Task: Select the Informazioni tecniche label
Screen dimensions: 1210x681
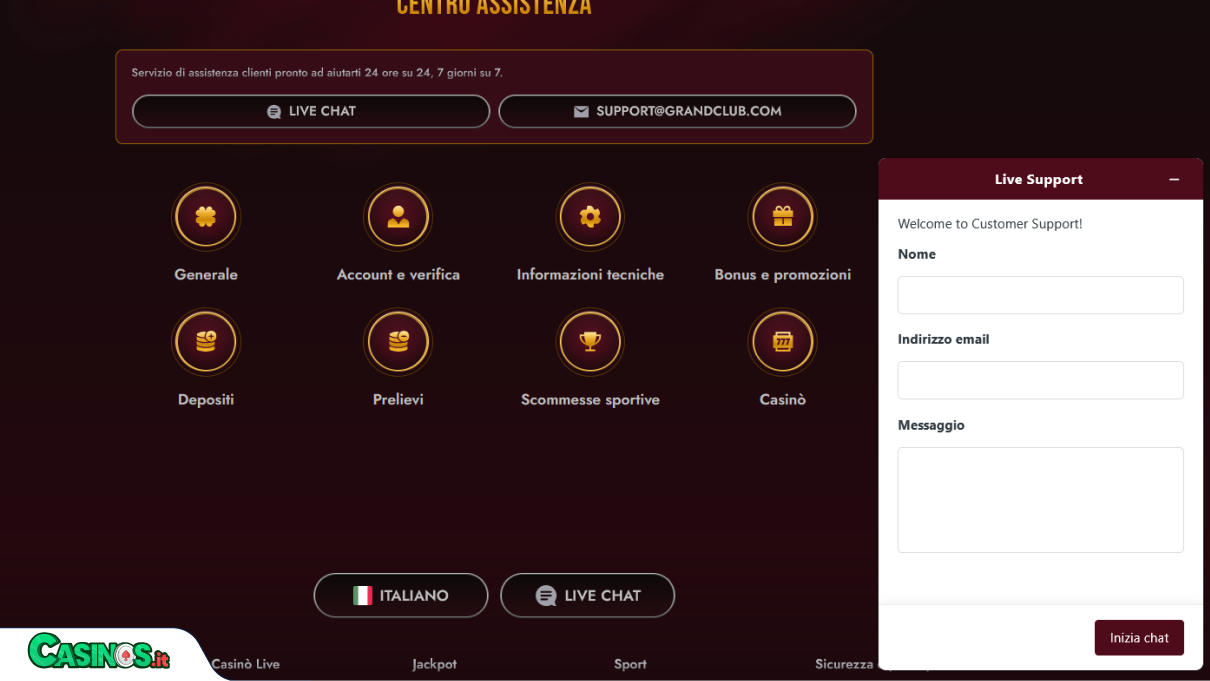Action: tap(590, 274)
